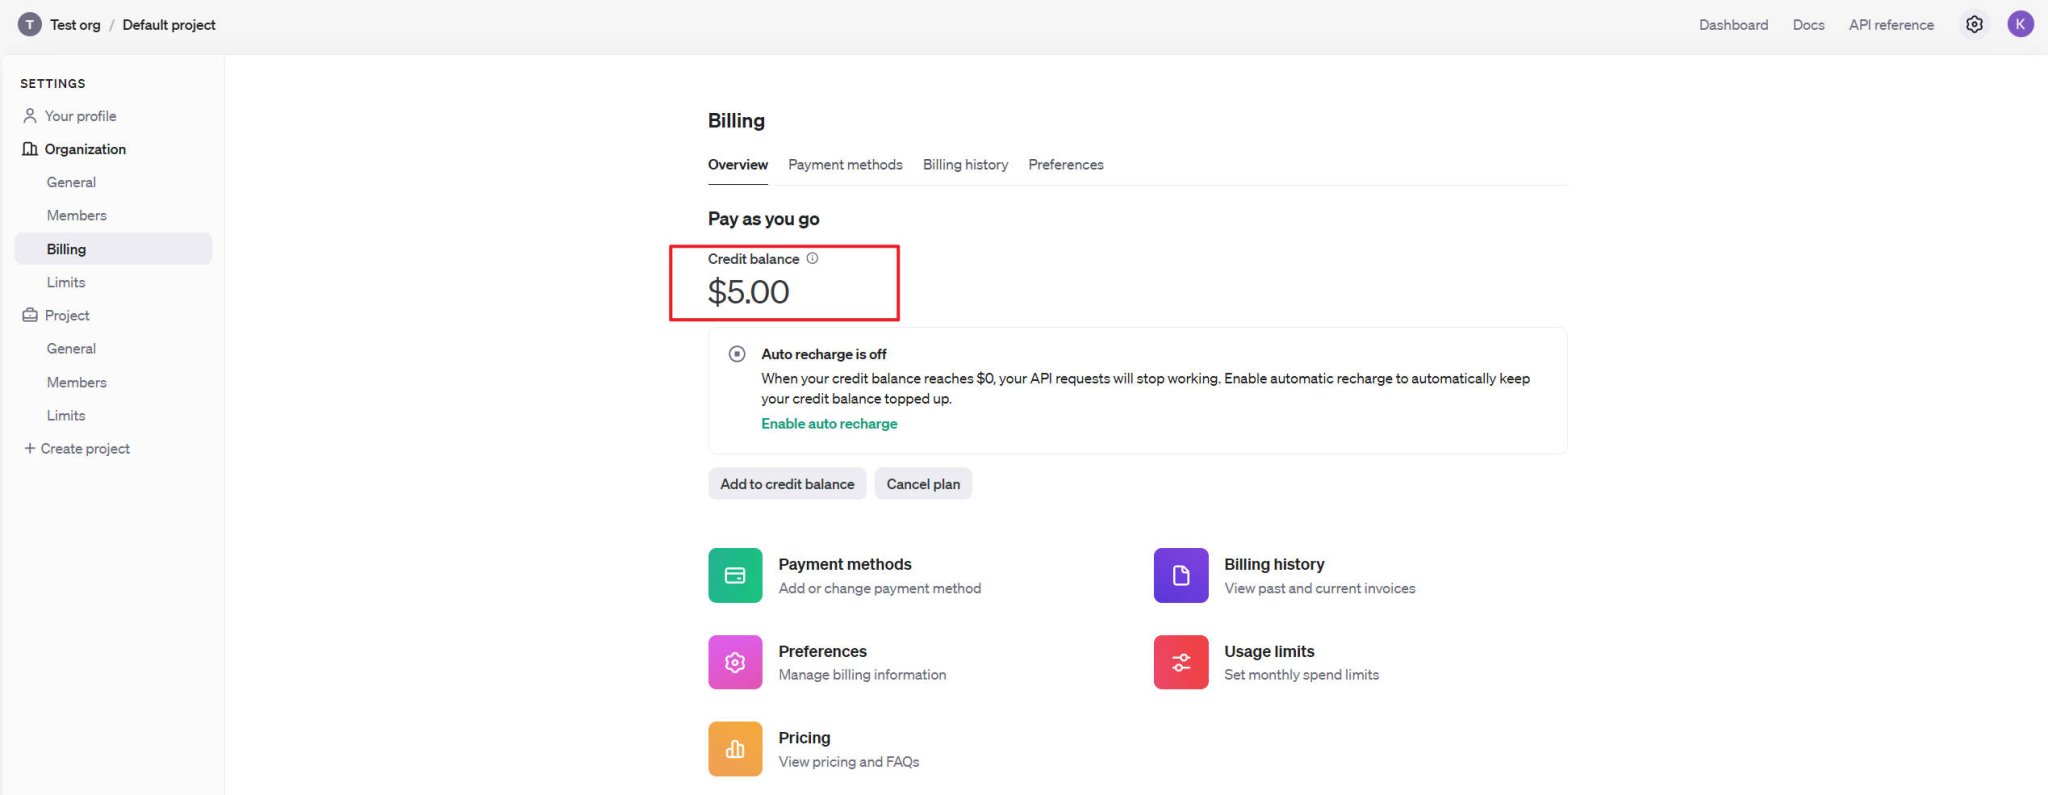The image size is (2048, 795).
Task: Open the Docs link in header
Action: (x=1808, y=25)
